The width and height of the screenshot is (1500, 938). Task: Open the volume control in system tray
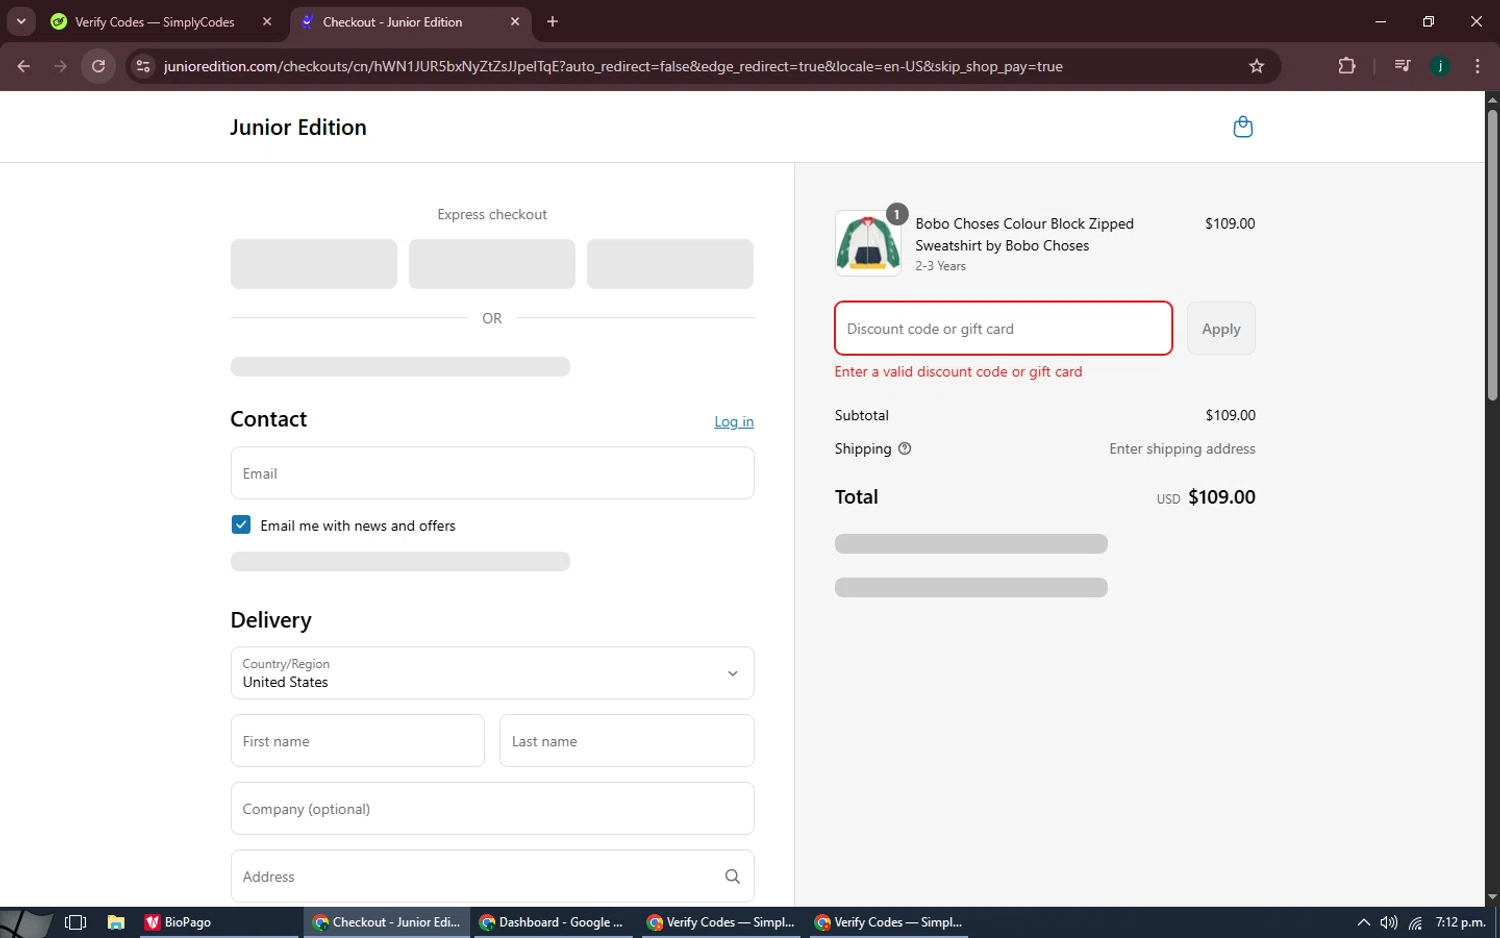1389,922
